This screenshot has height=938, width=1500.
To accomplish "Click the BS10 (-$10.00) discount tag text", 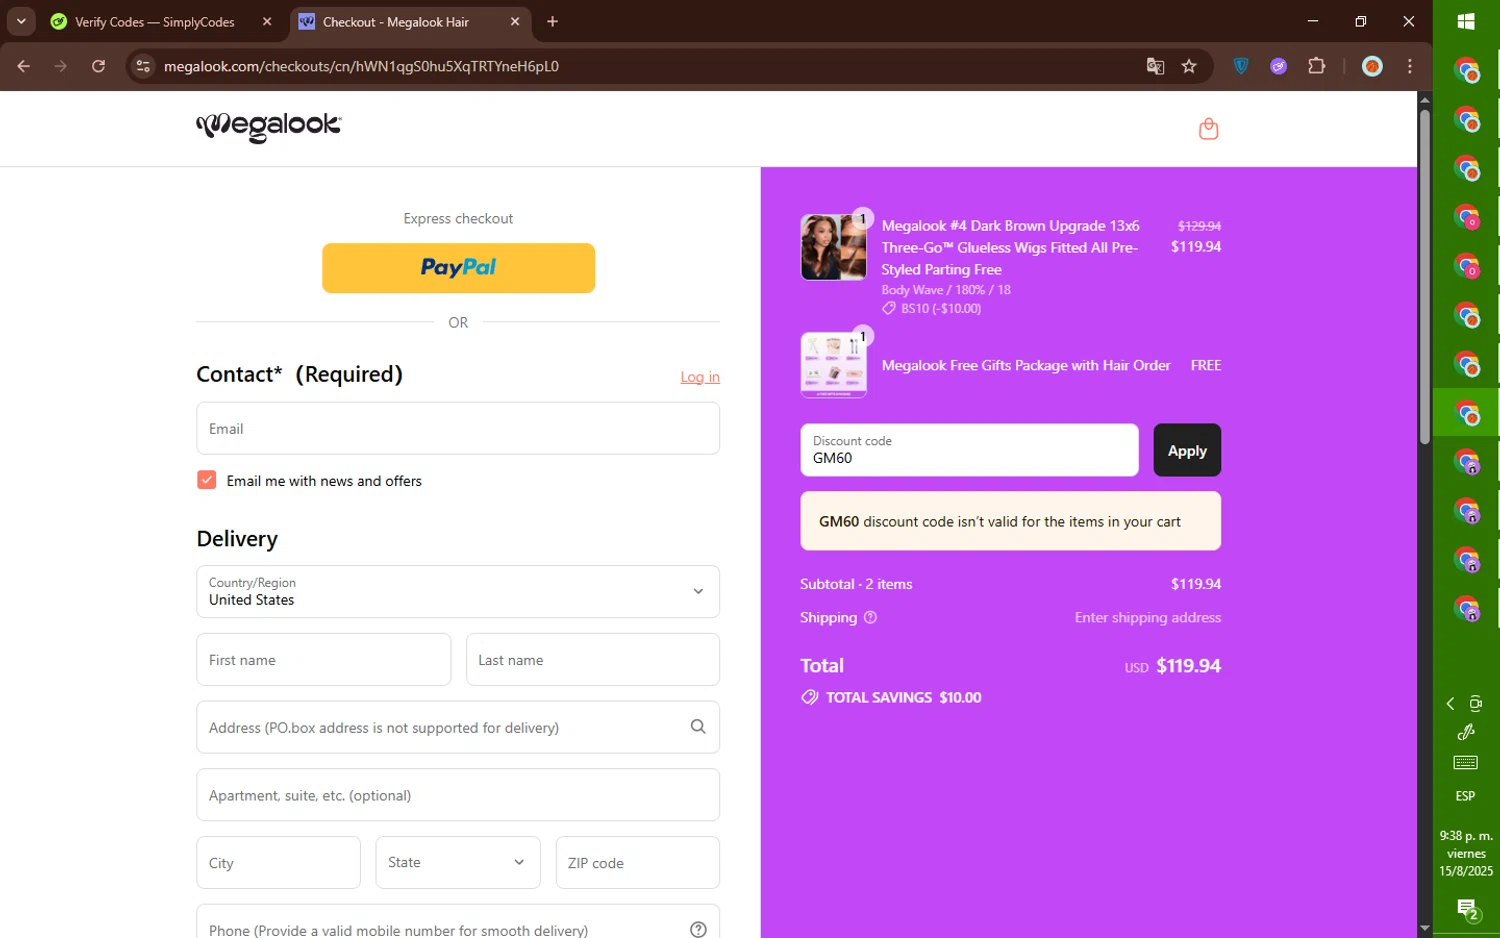I will (x=940, y=309).
